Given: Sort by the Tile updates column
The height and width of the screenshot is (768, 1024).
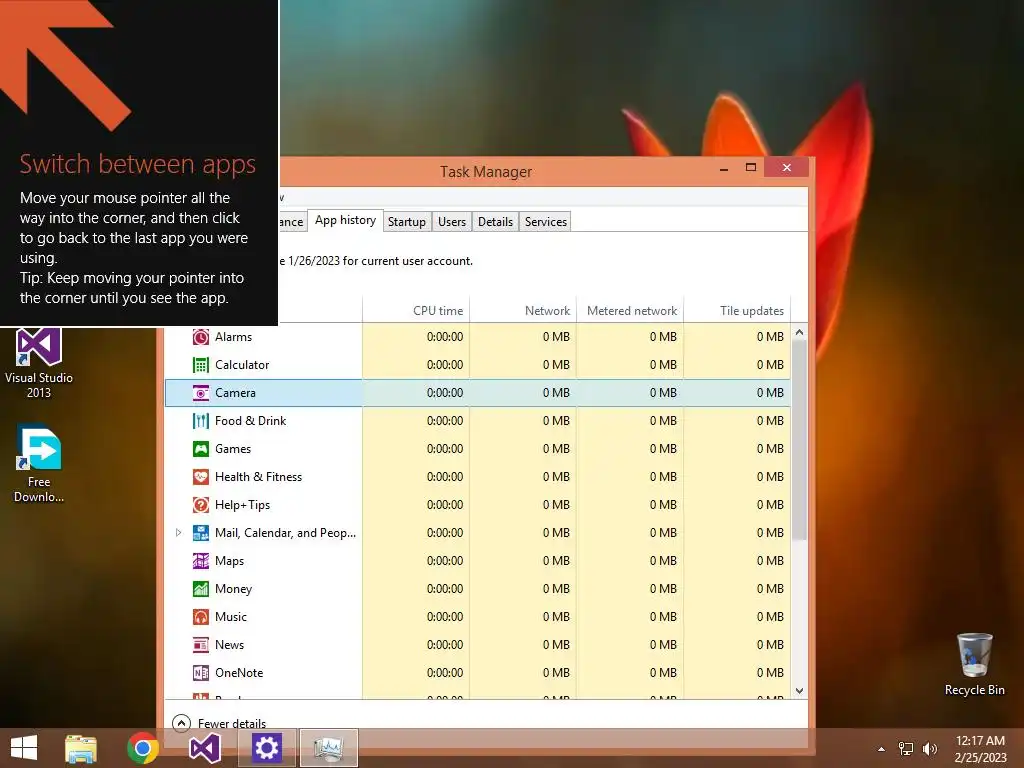Looking at the screenshot, I should (737, 311).
